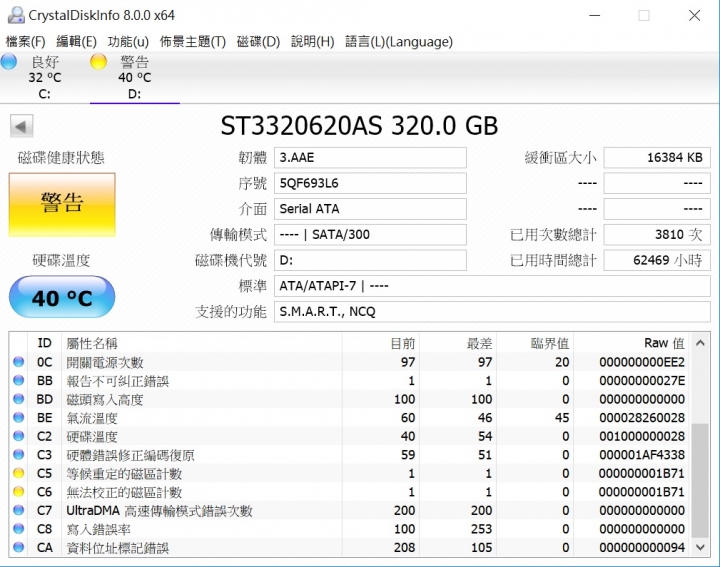
Task: Click the power on count field 3810 次
Action: [657, 235]
